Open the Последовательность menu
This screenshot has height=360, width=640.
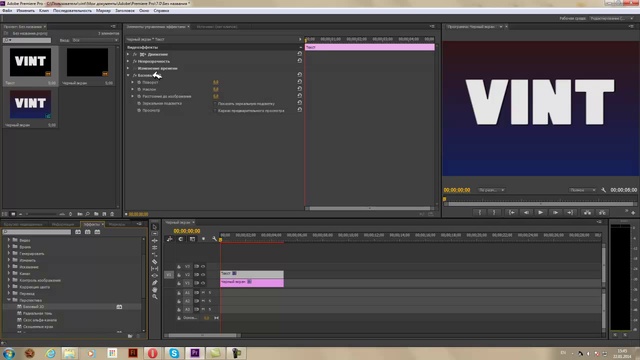point(72,11)
